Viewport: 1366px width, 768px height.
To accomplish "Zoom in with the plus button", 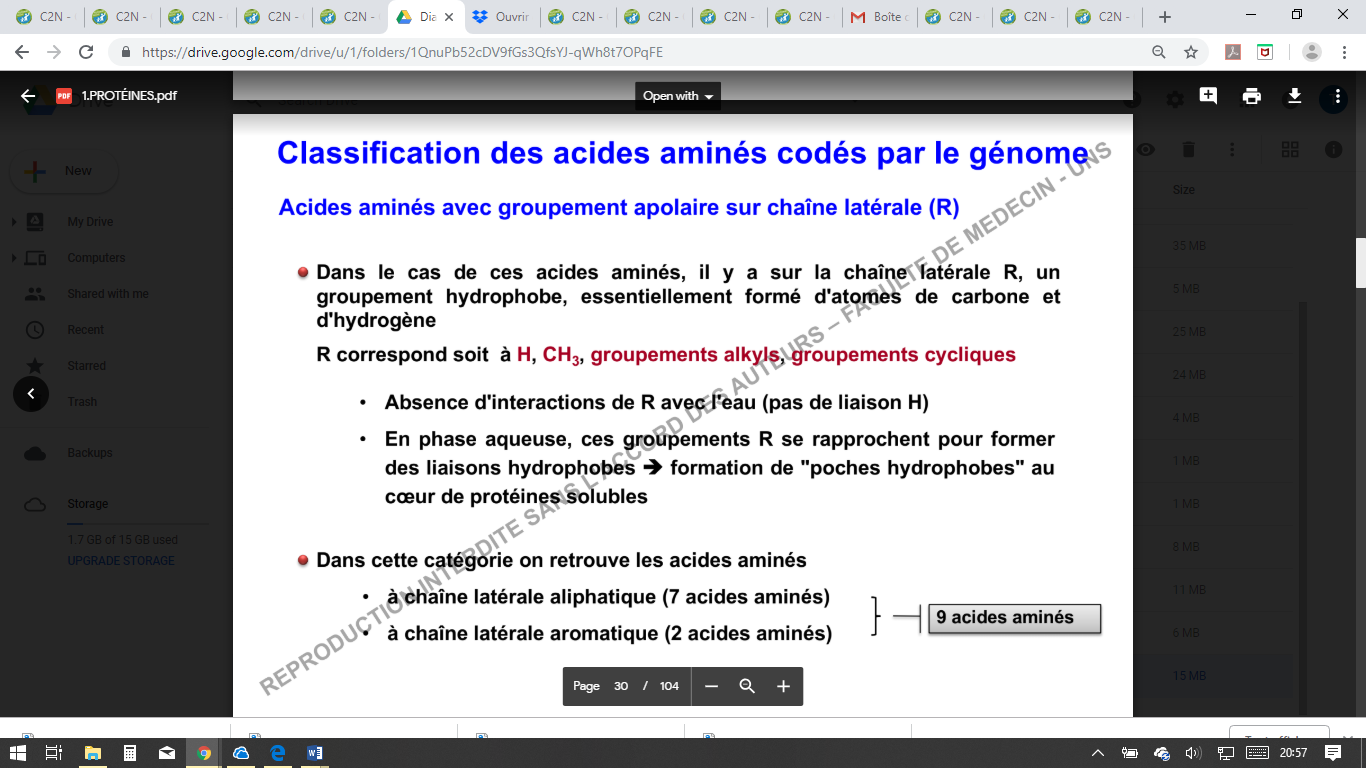I will coord(783,686).
